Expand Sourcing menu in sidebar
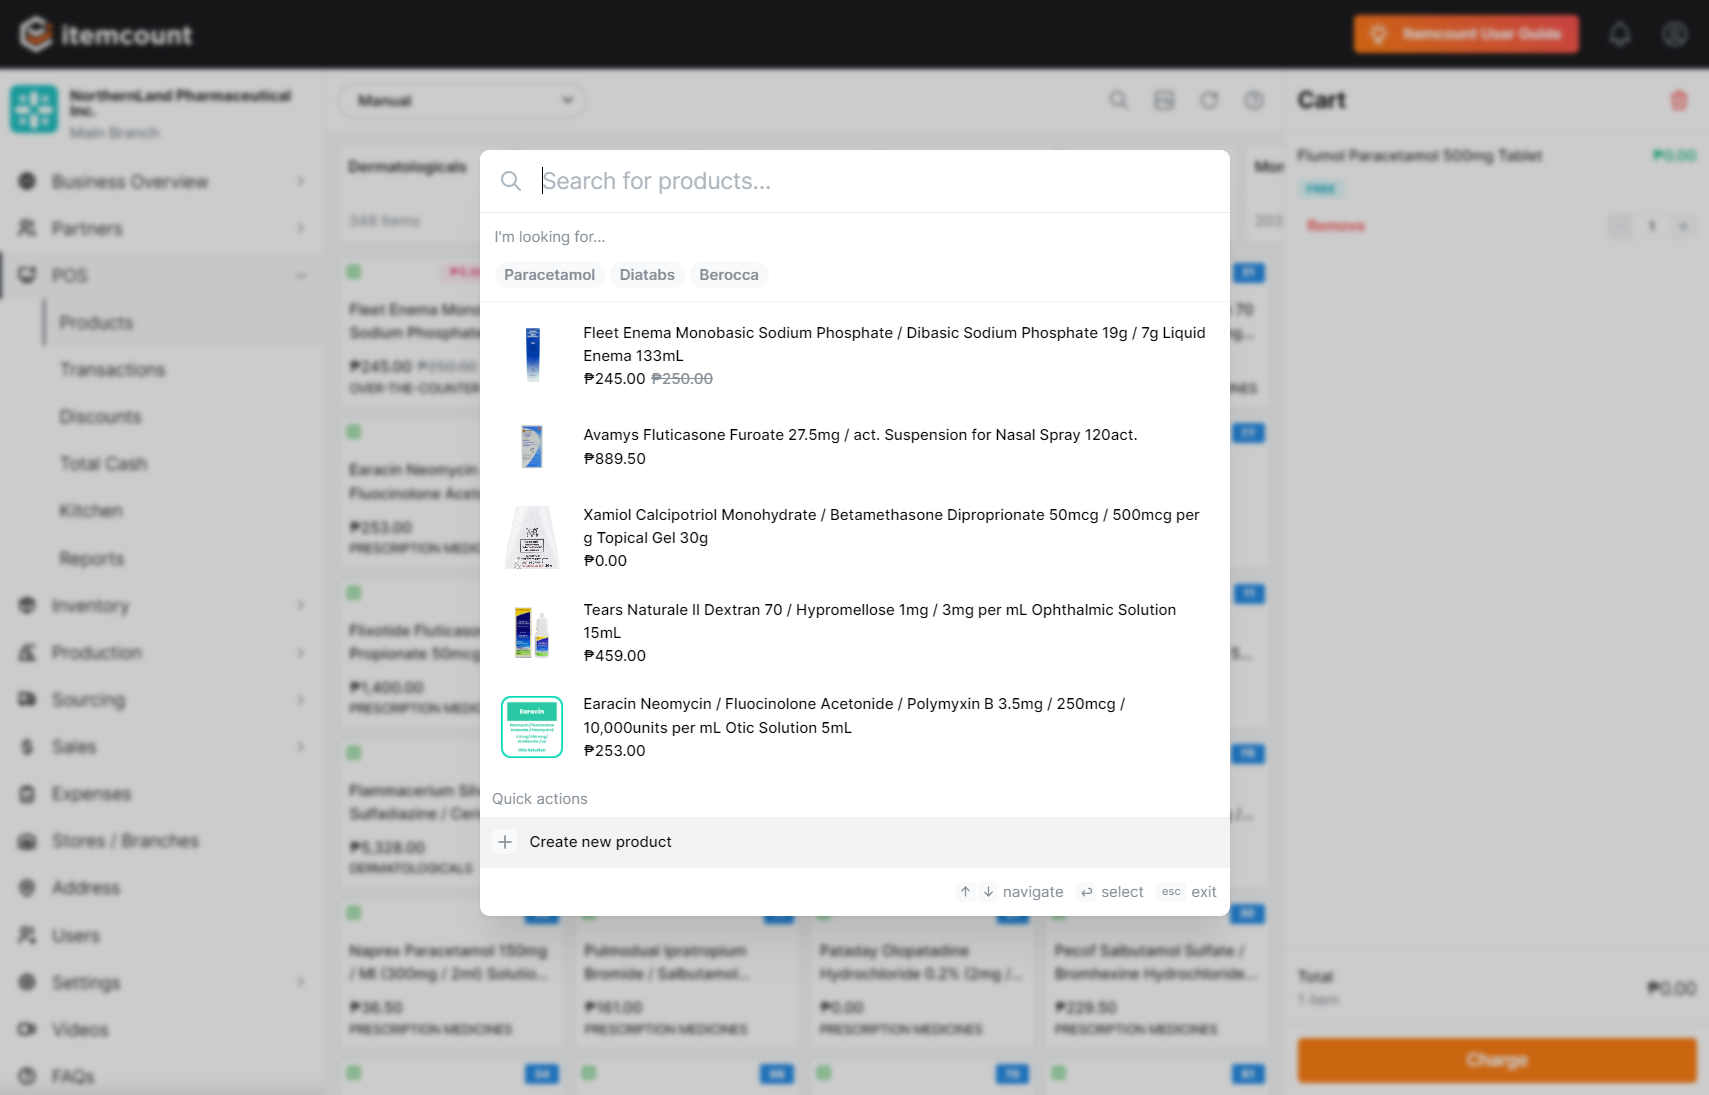The image size is (1709, 1095). (x=162, y=699)
